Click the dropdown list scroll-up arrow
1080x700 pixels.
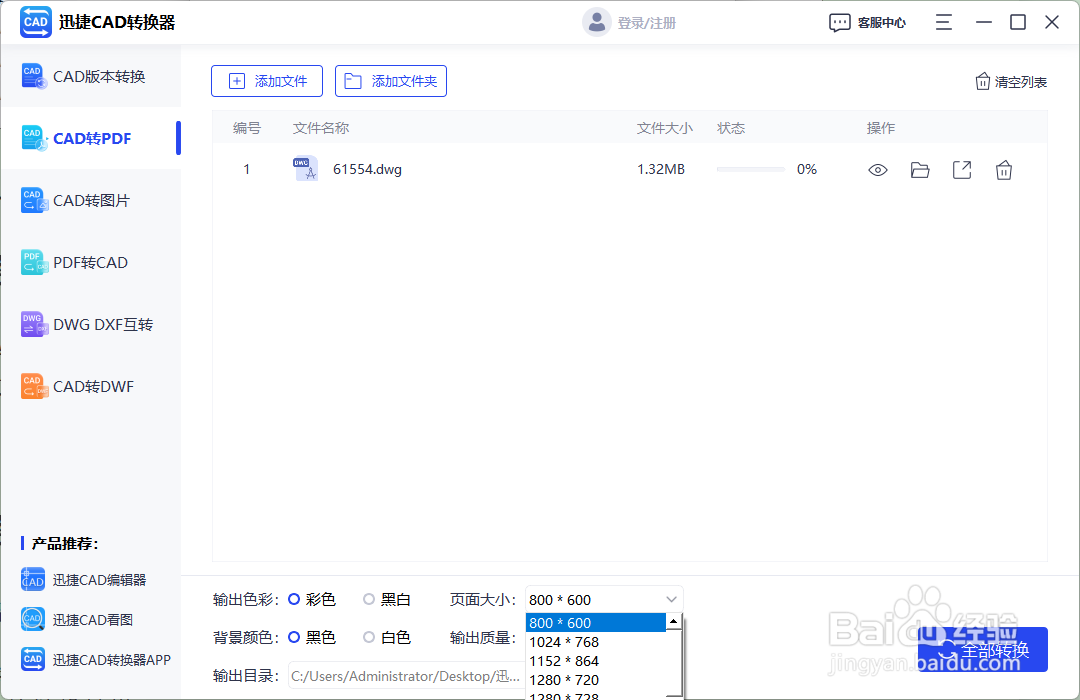tap(674, 621)
